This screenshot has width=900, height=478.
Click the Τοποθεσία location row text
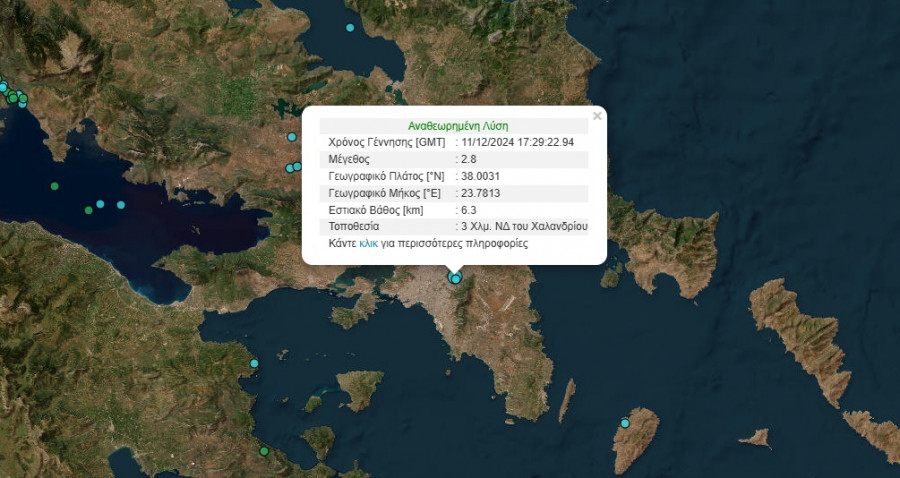524,227
